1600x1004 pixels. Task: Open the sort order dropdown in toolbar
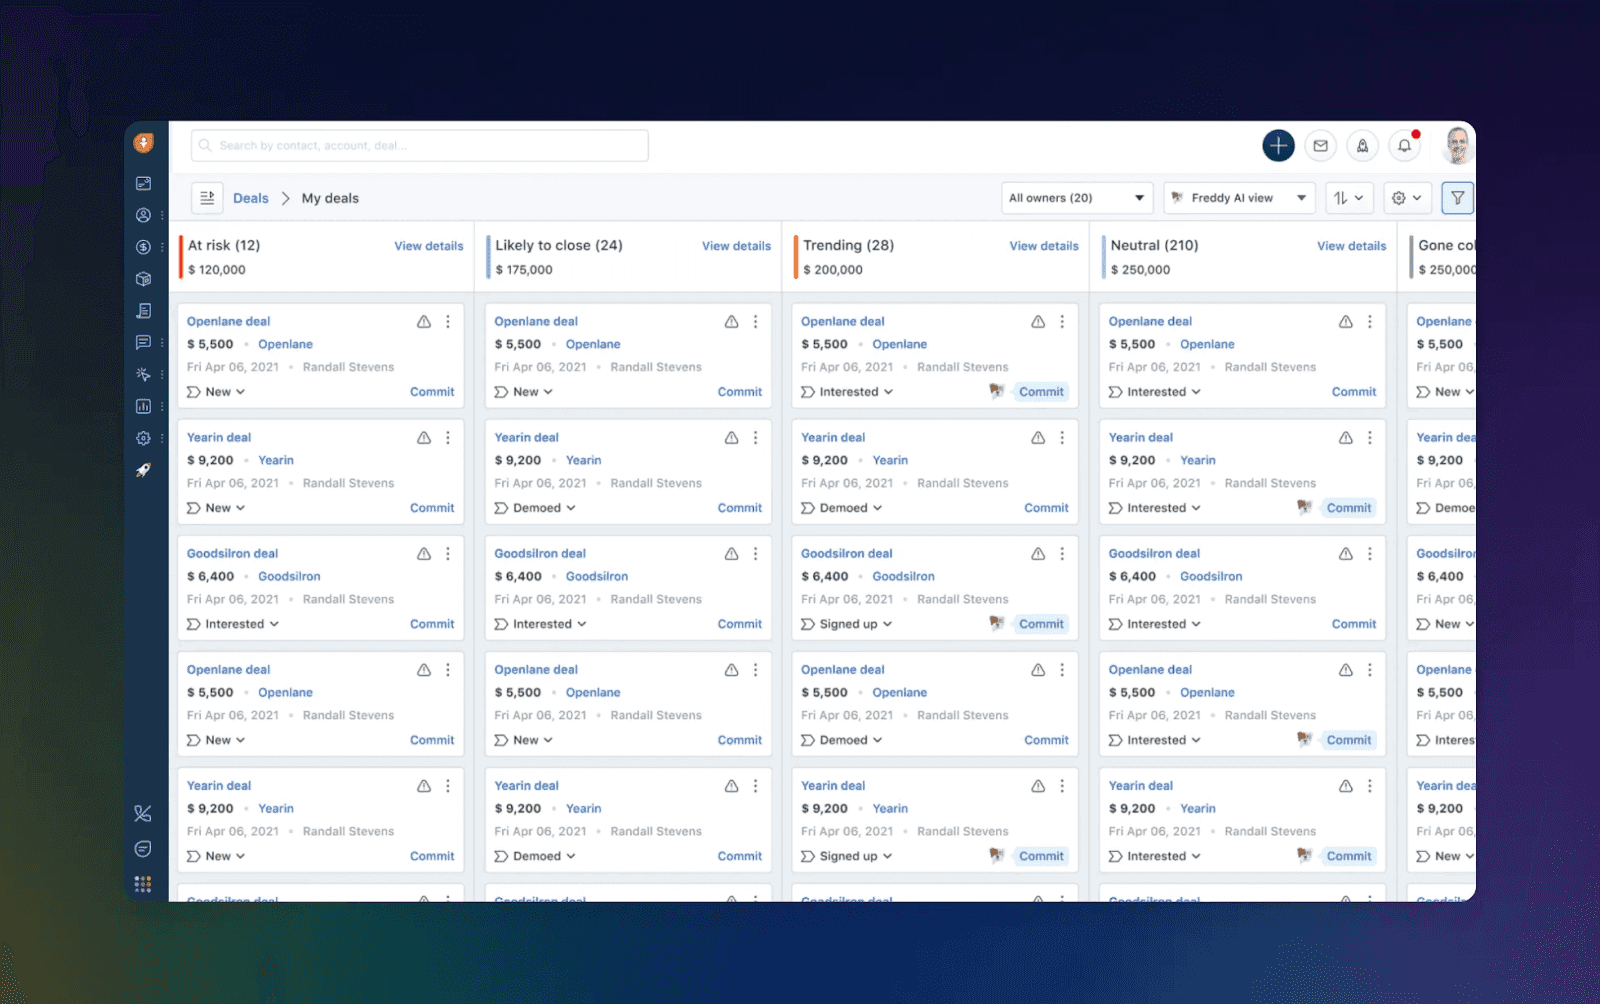tap(1349, 197)
